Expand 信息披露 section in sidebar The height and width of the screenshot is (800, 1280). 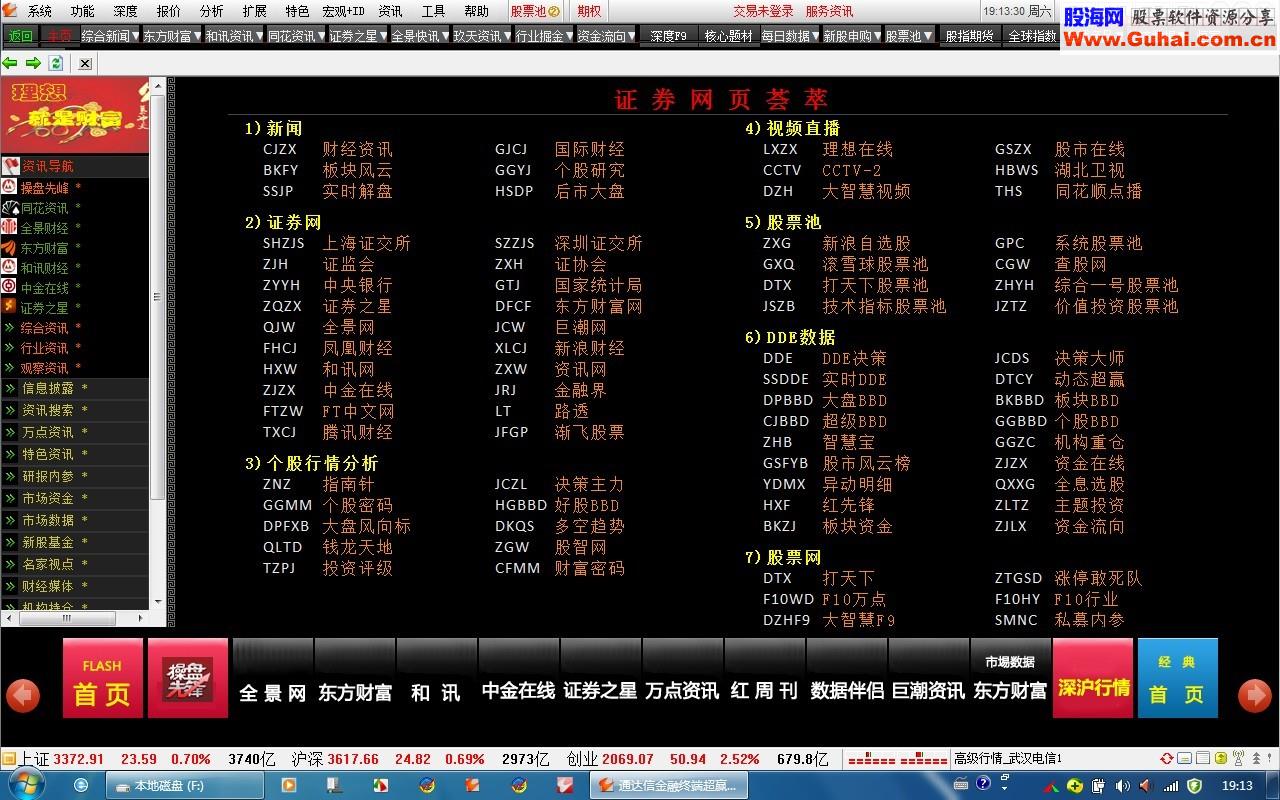click(x=75, y=388)
